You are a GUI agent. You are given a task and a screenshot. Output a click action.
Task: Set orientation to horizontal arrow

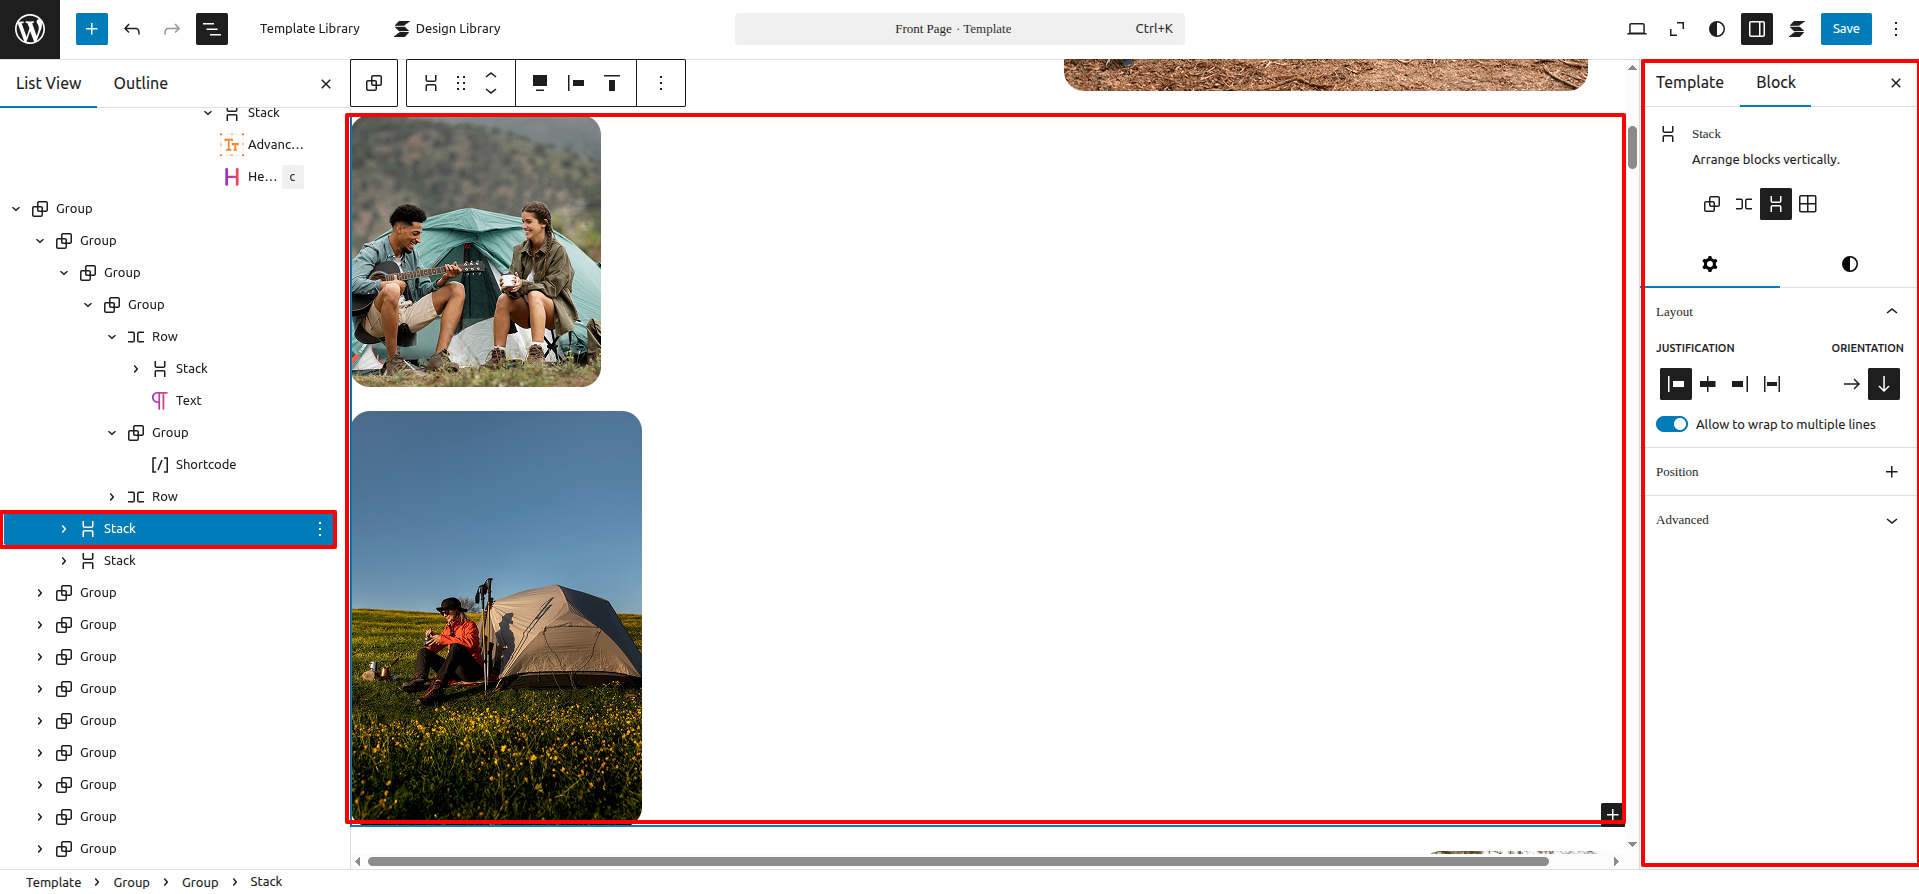pos(1852,384)
